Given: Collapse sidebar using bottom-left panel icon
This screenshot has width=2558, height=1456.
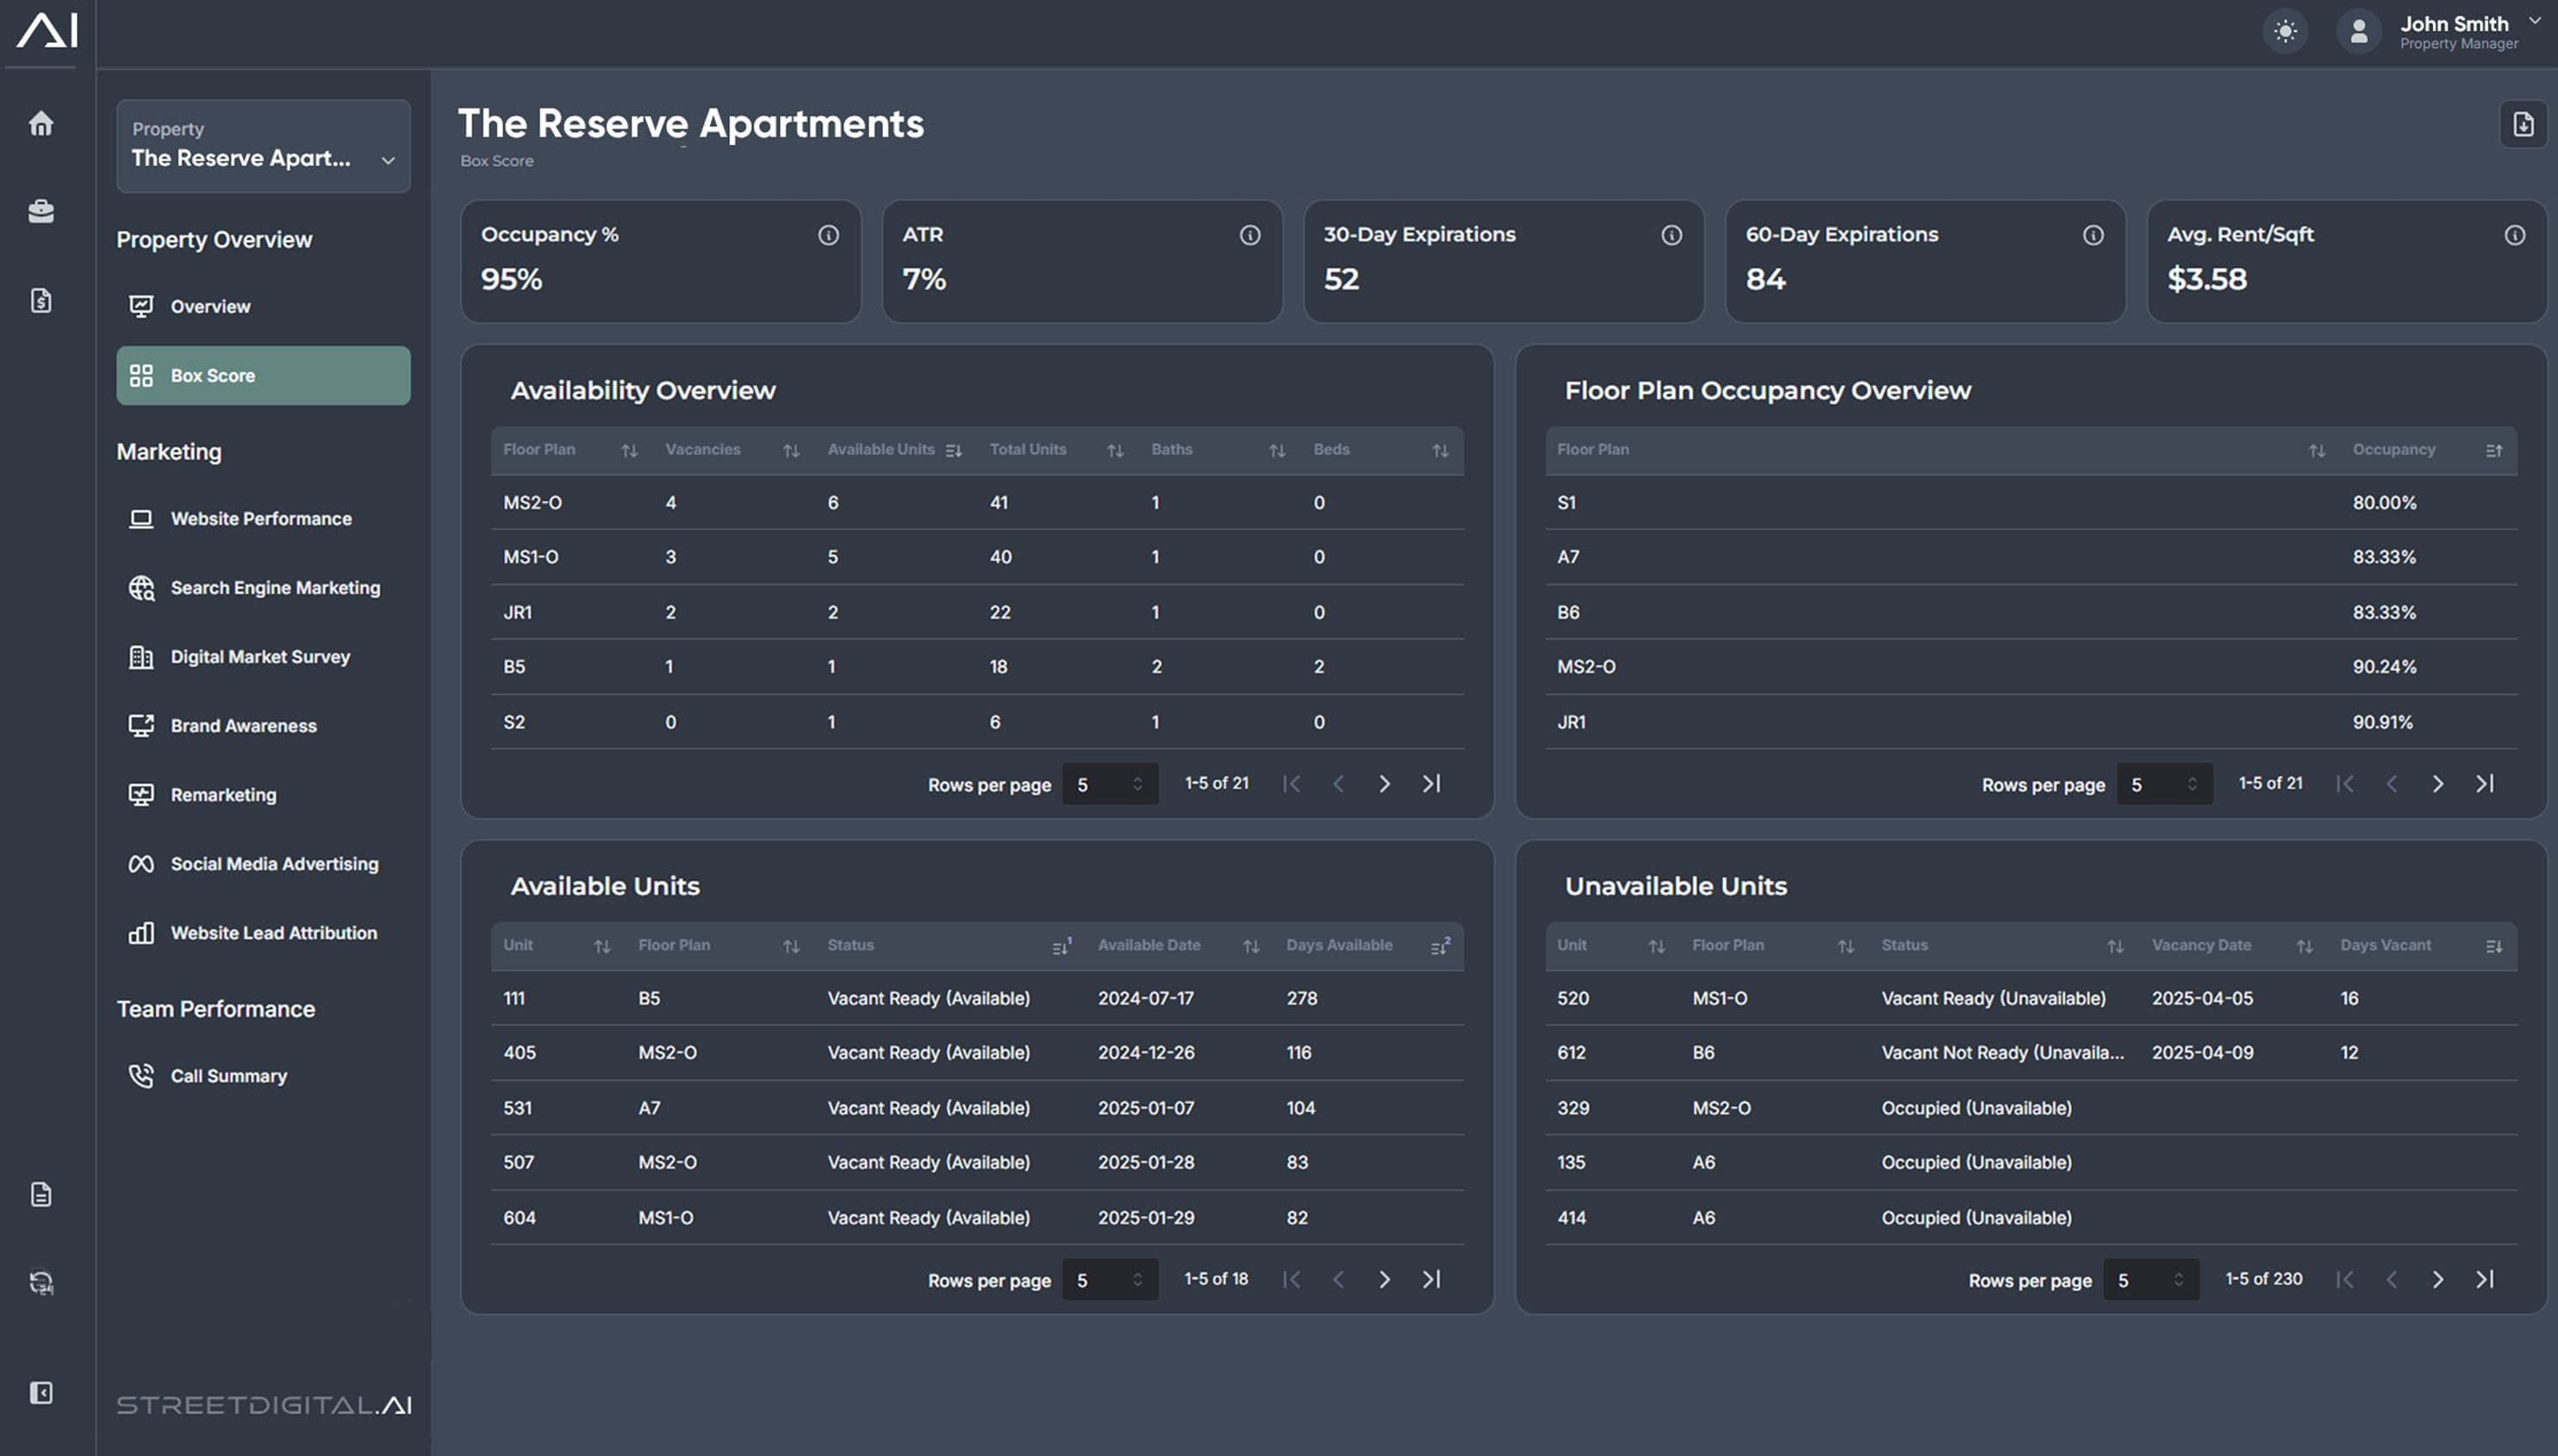Looking at the screenshot, I should 41,1392.
